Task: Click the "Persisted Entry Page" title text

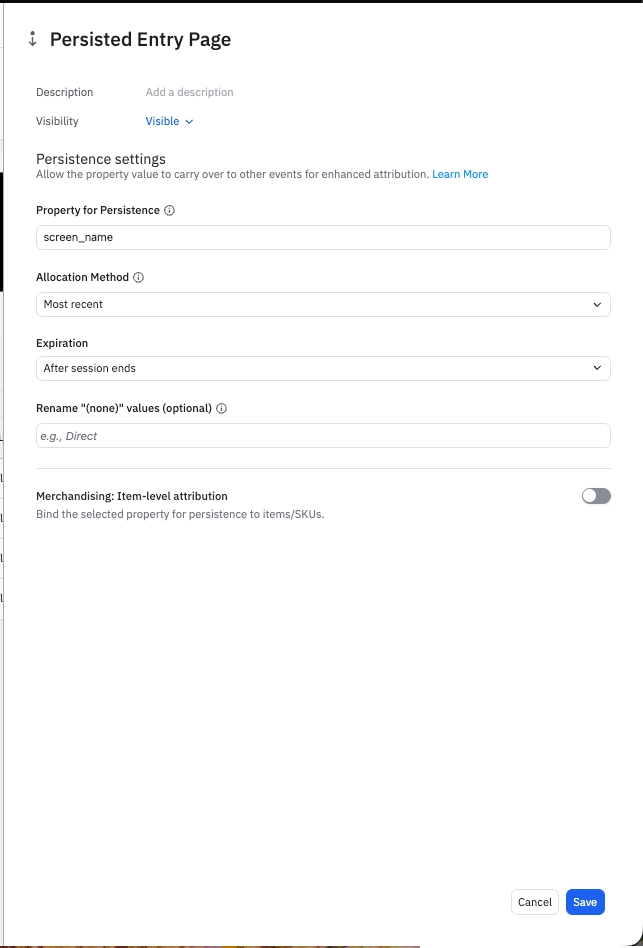Action: click(140, 40)
